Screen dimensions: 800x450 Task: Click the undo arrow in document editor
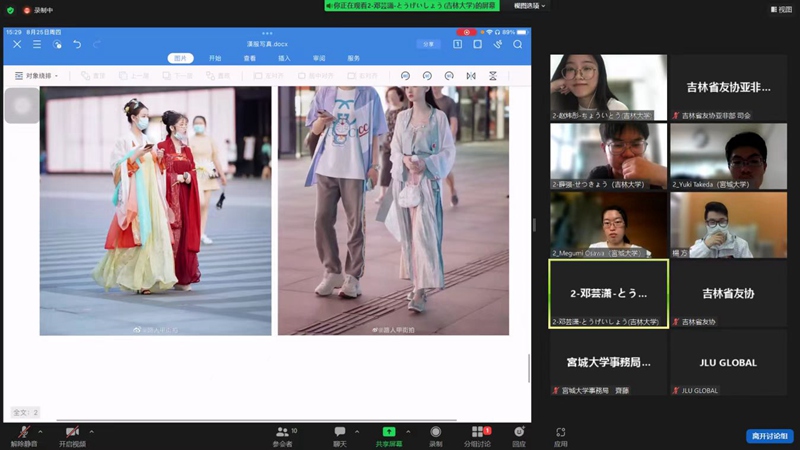[77, 44]
